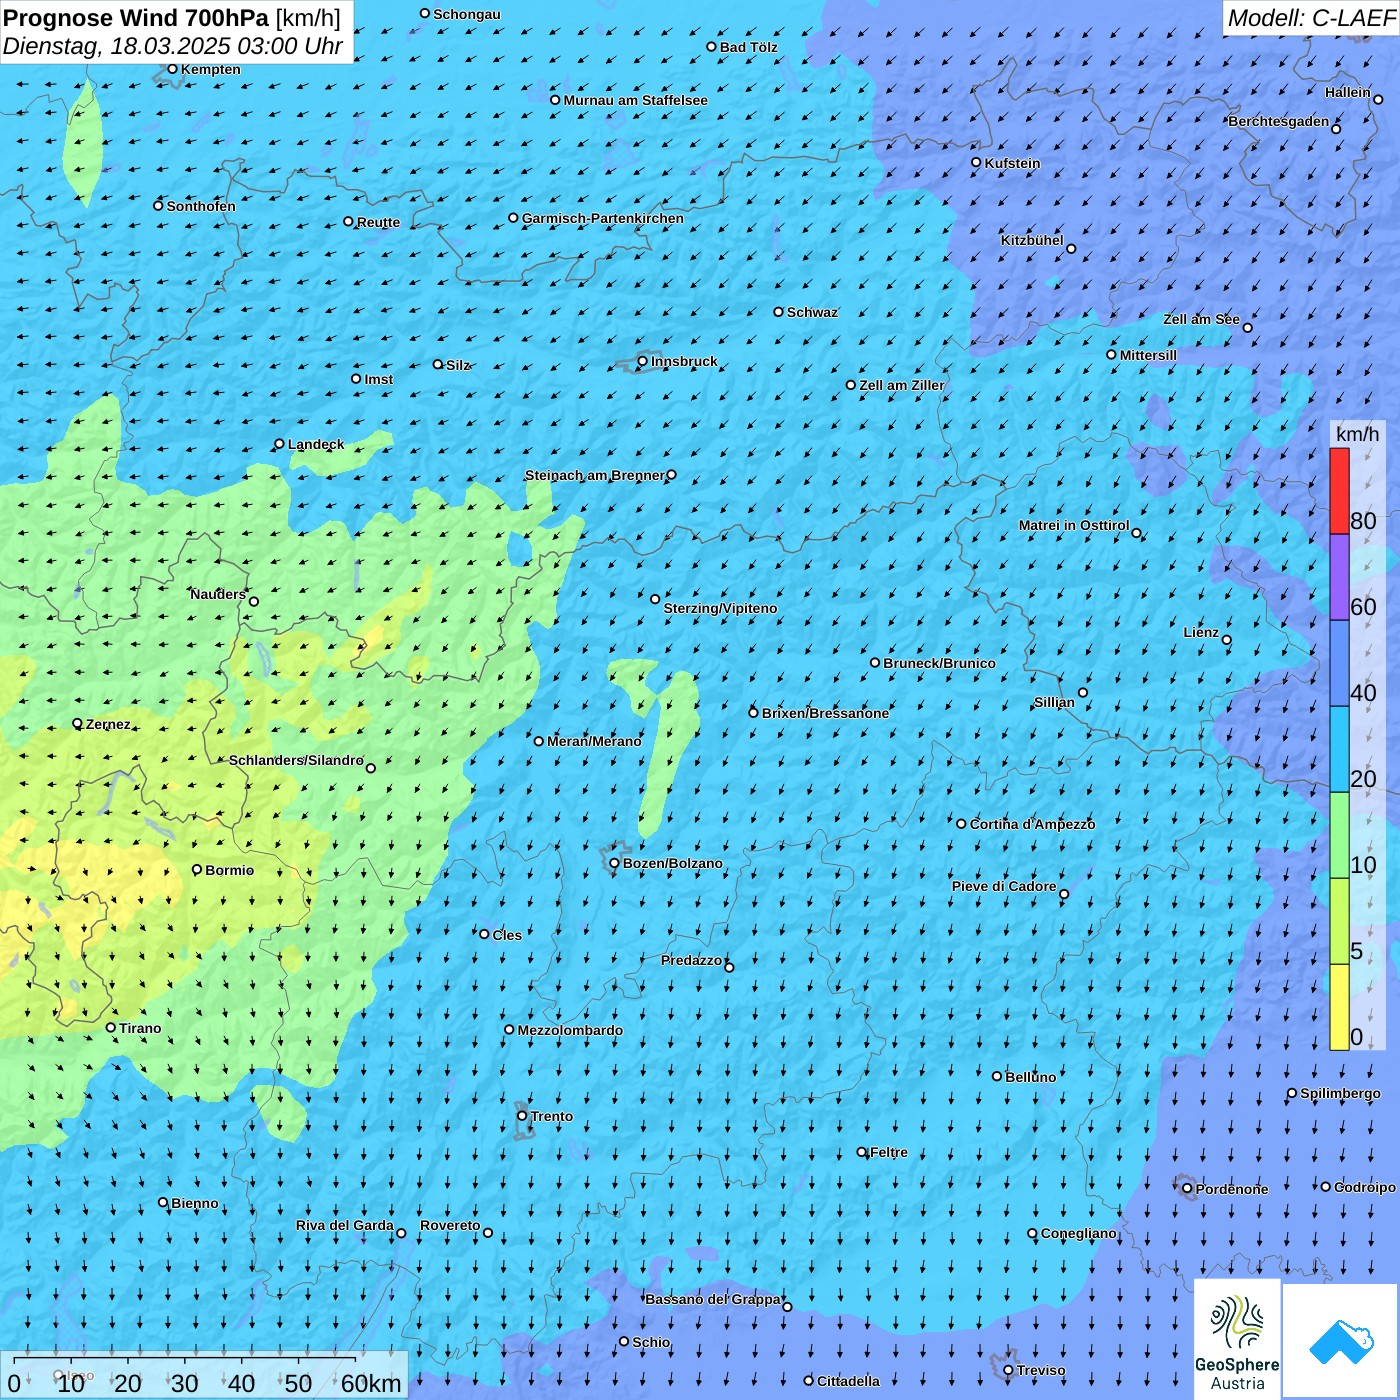
Task: Select the Berchtesgaden label
Action: pyautogui.click(x=1279, y=121)
